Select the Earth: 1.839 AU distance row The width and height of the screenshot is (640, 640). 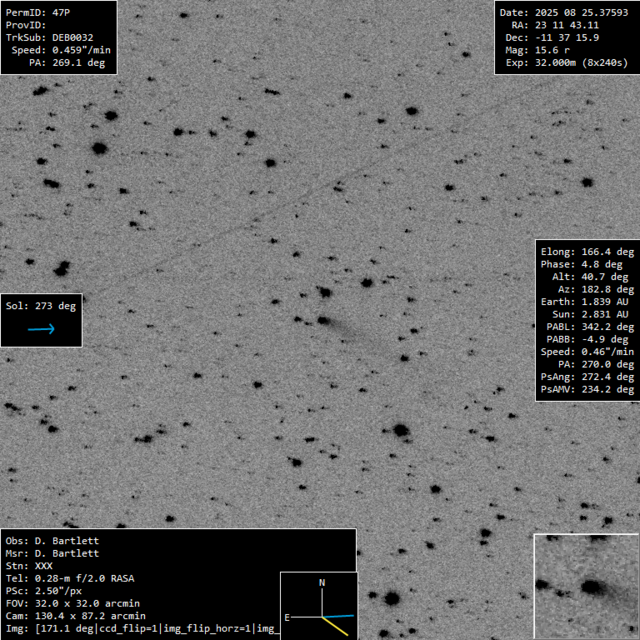(x=587, y=301)
